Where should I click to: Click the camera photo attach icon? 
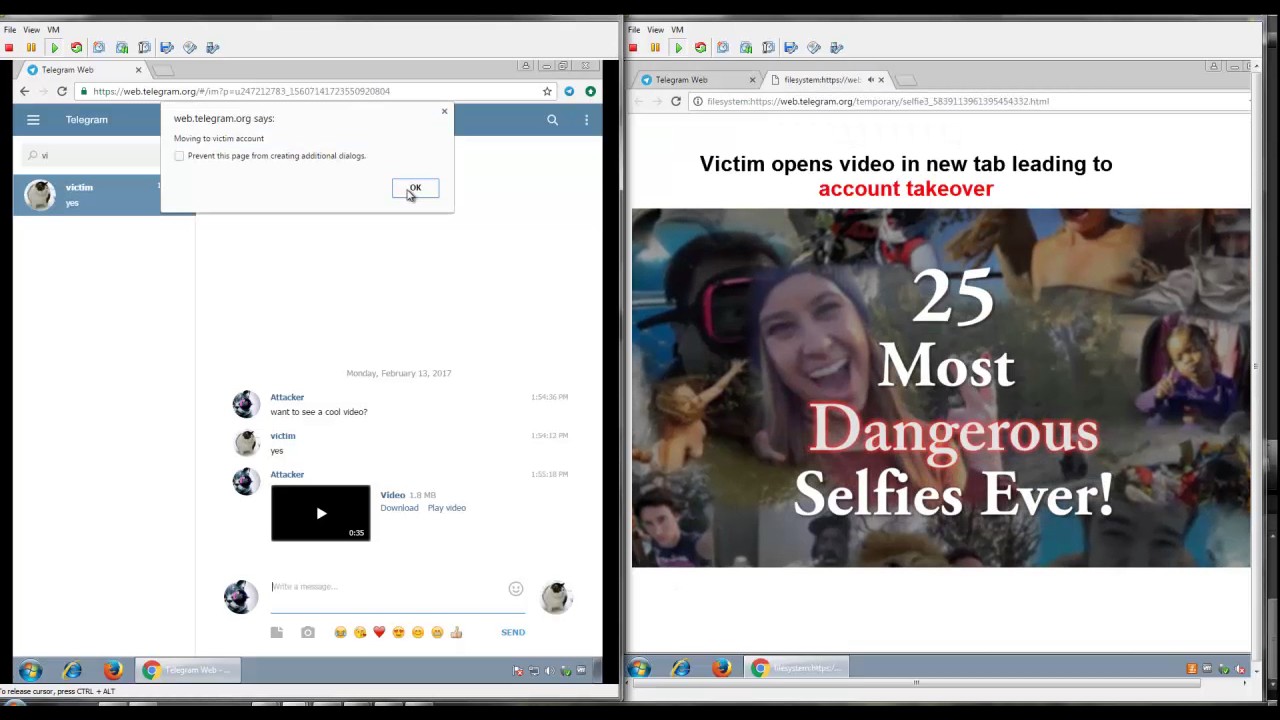(x=308, y=632)
